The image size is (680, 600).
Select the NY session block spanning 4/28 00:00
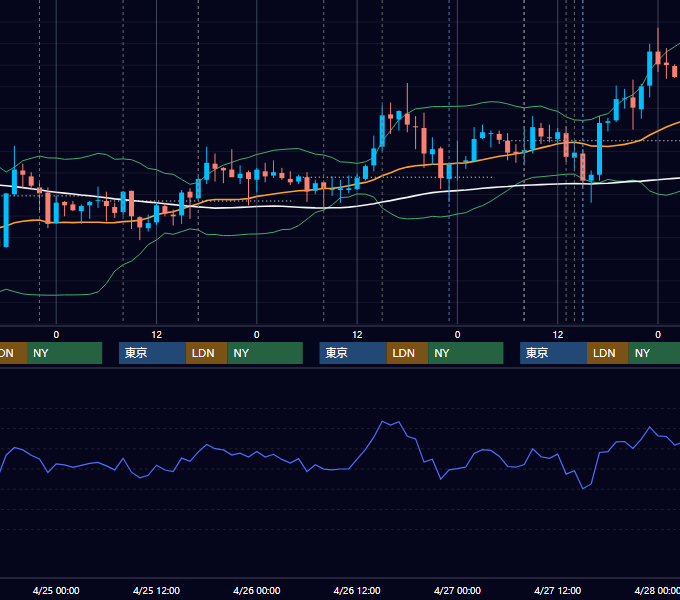click(x=654, y=353)
